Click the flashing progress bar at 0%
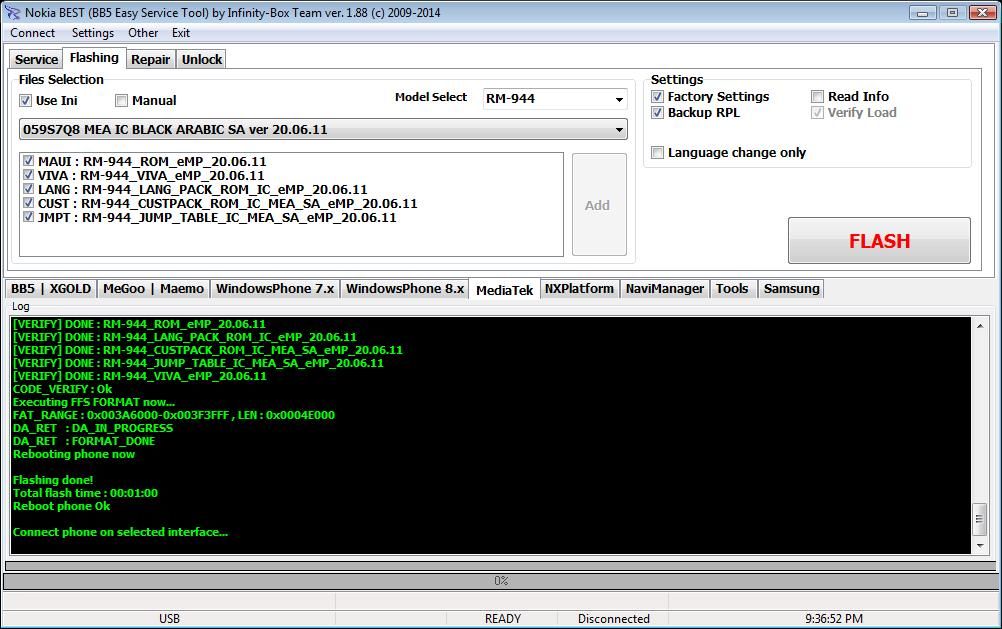Viewport: 1002px width, 629px height. pos(500,581)
